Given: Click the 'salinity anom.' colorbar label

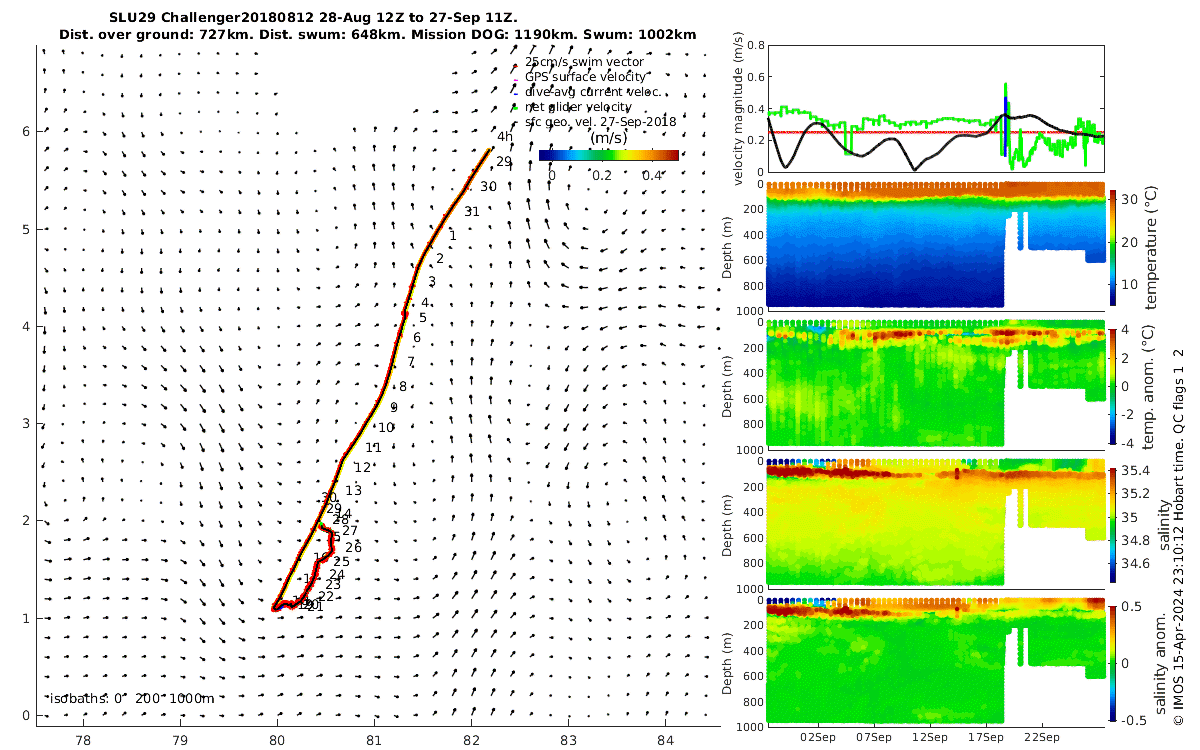Looking at the screenshot, I should coord(1161,664).
